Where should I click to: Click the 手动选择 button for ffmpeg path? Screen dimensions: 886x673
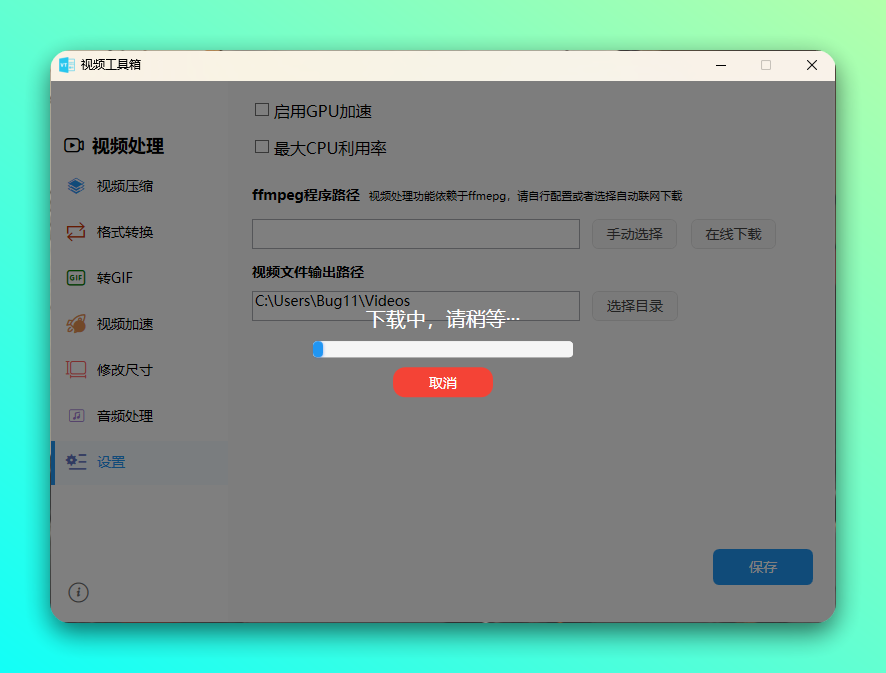click(x=634, y=234)
